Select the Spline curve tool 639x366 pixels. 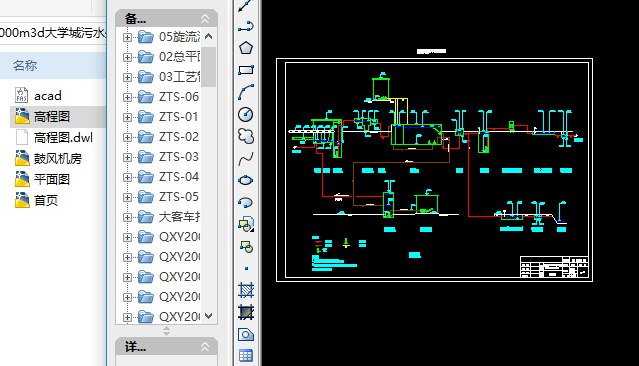(246, 159)
